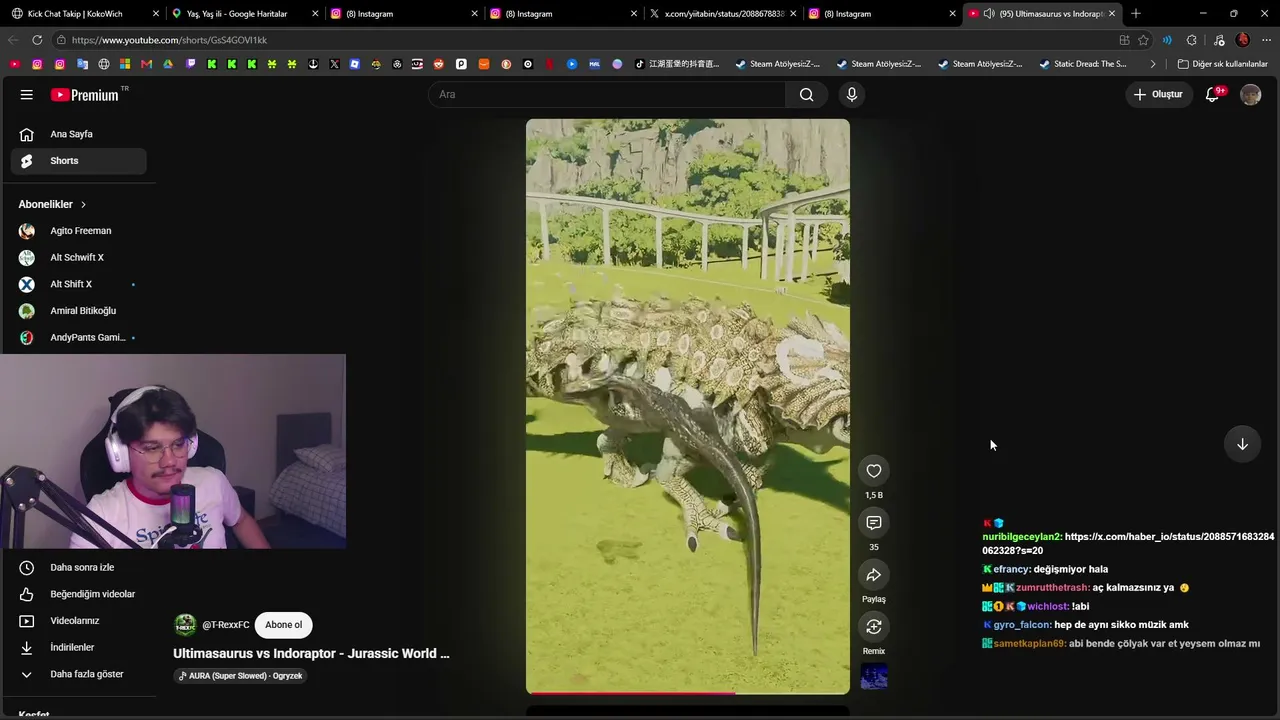This screenshot has width=1280, height=720.
Task: Click the Short title Ultimasaurus vs Indoraptor
Action: click(311, 653)
